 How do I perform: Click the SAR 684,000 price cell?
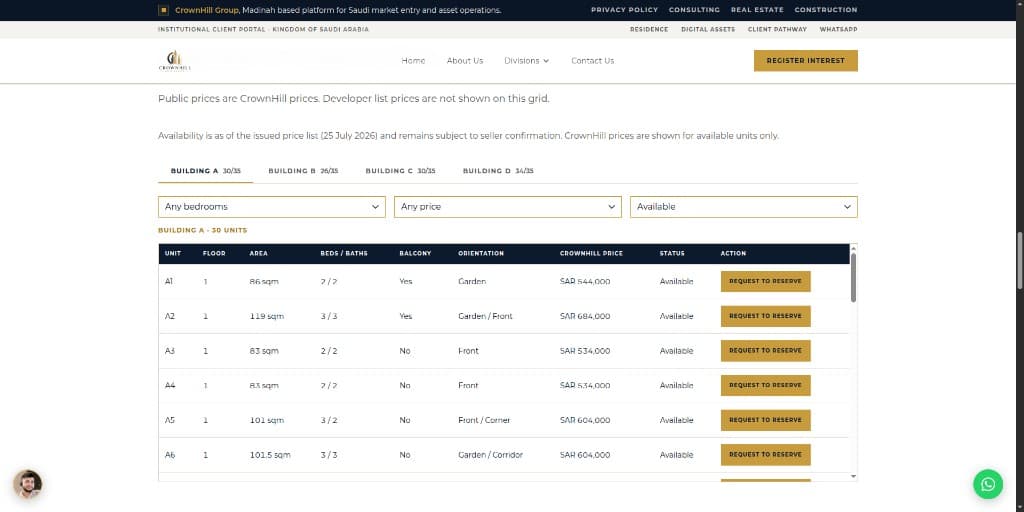point(585,316)
